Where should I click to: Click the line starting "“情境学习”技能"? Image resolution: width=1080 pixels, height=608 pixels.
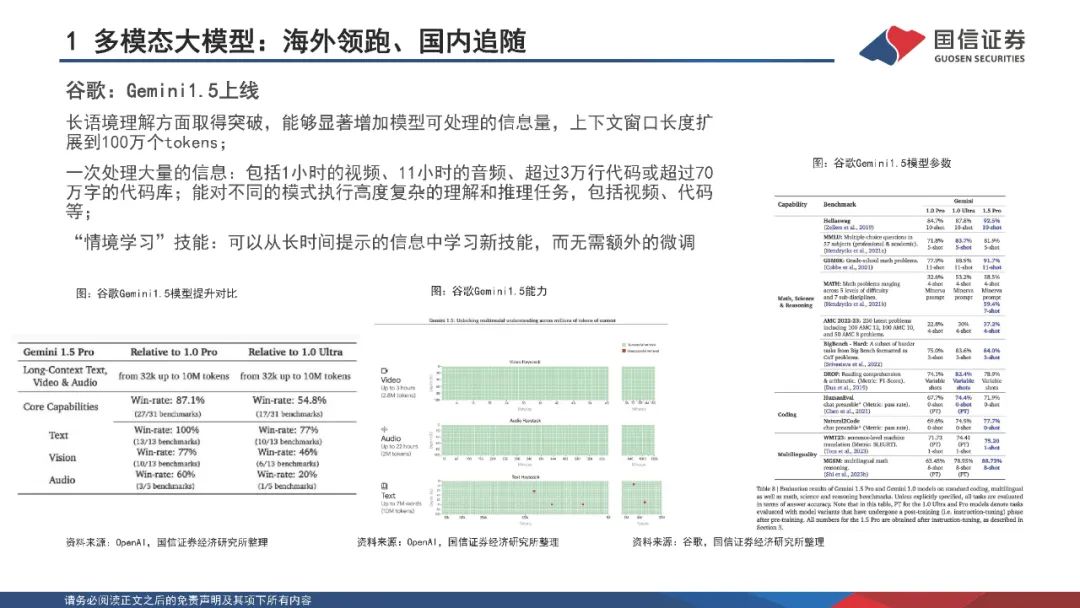pos(384,242)
